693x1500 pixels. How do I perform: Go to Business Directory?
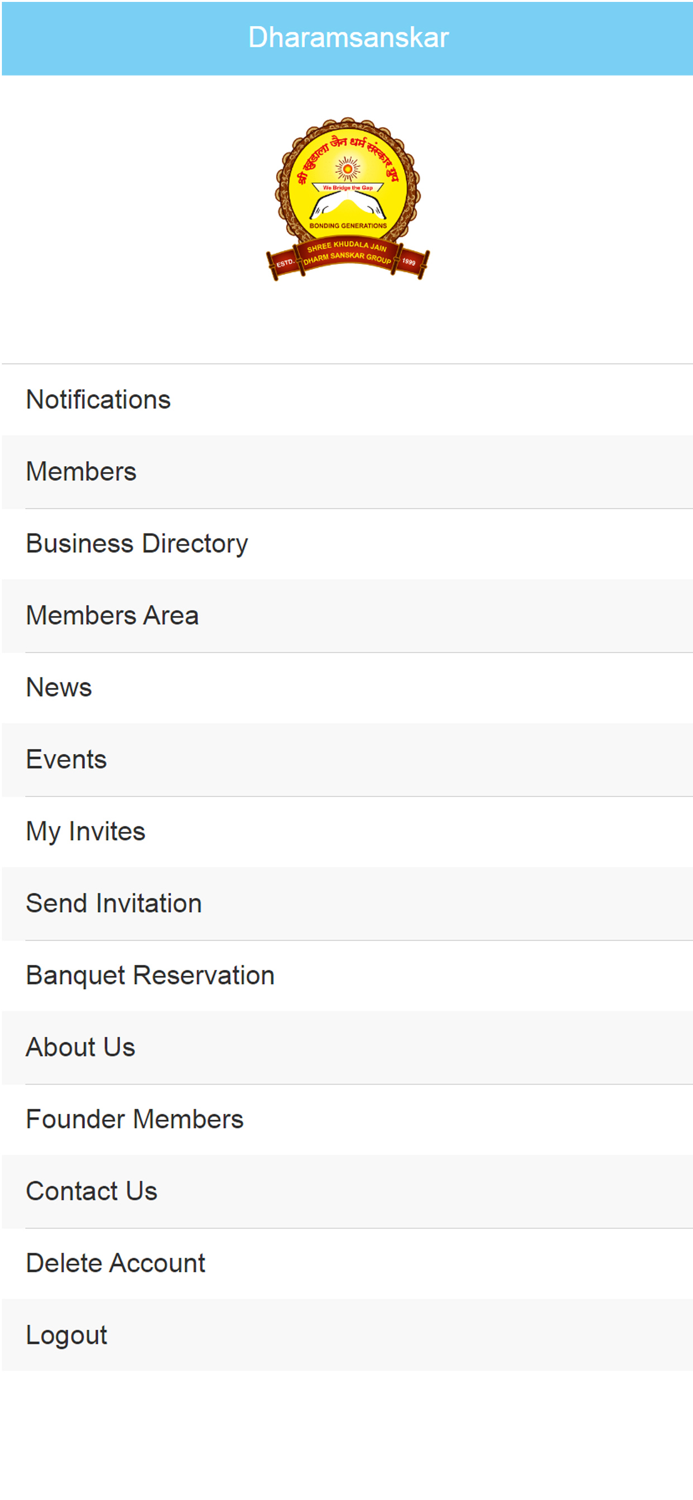(137, 544)
